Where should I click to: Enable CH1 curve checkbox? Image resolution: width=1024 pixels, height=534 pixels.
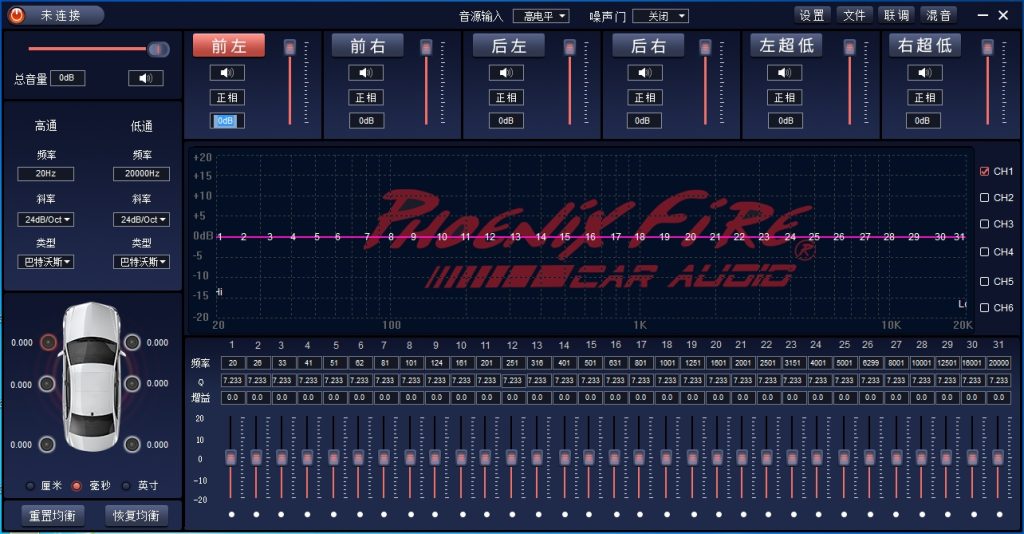pos(985,171)
